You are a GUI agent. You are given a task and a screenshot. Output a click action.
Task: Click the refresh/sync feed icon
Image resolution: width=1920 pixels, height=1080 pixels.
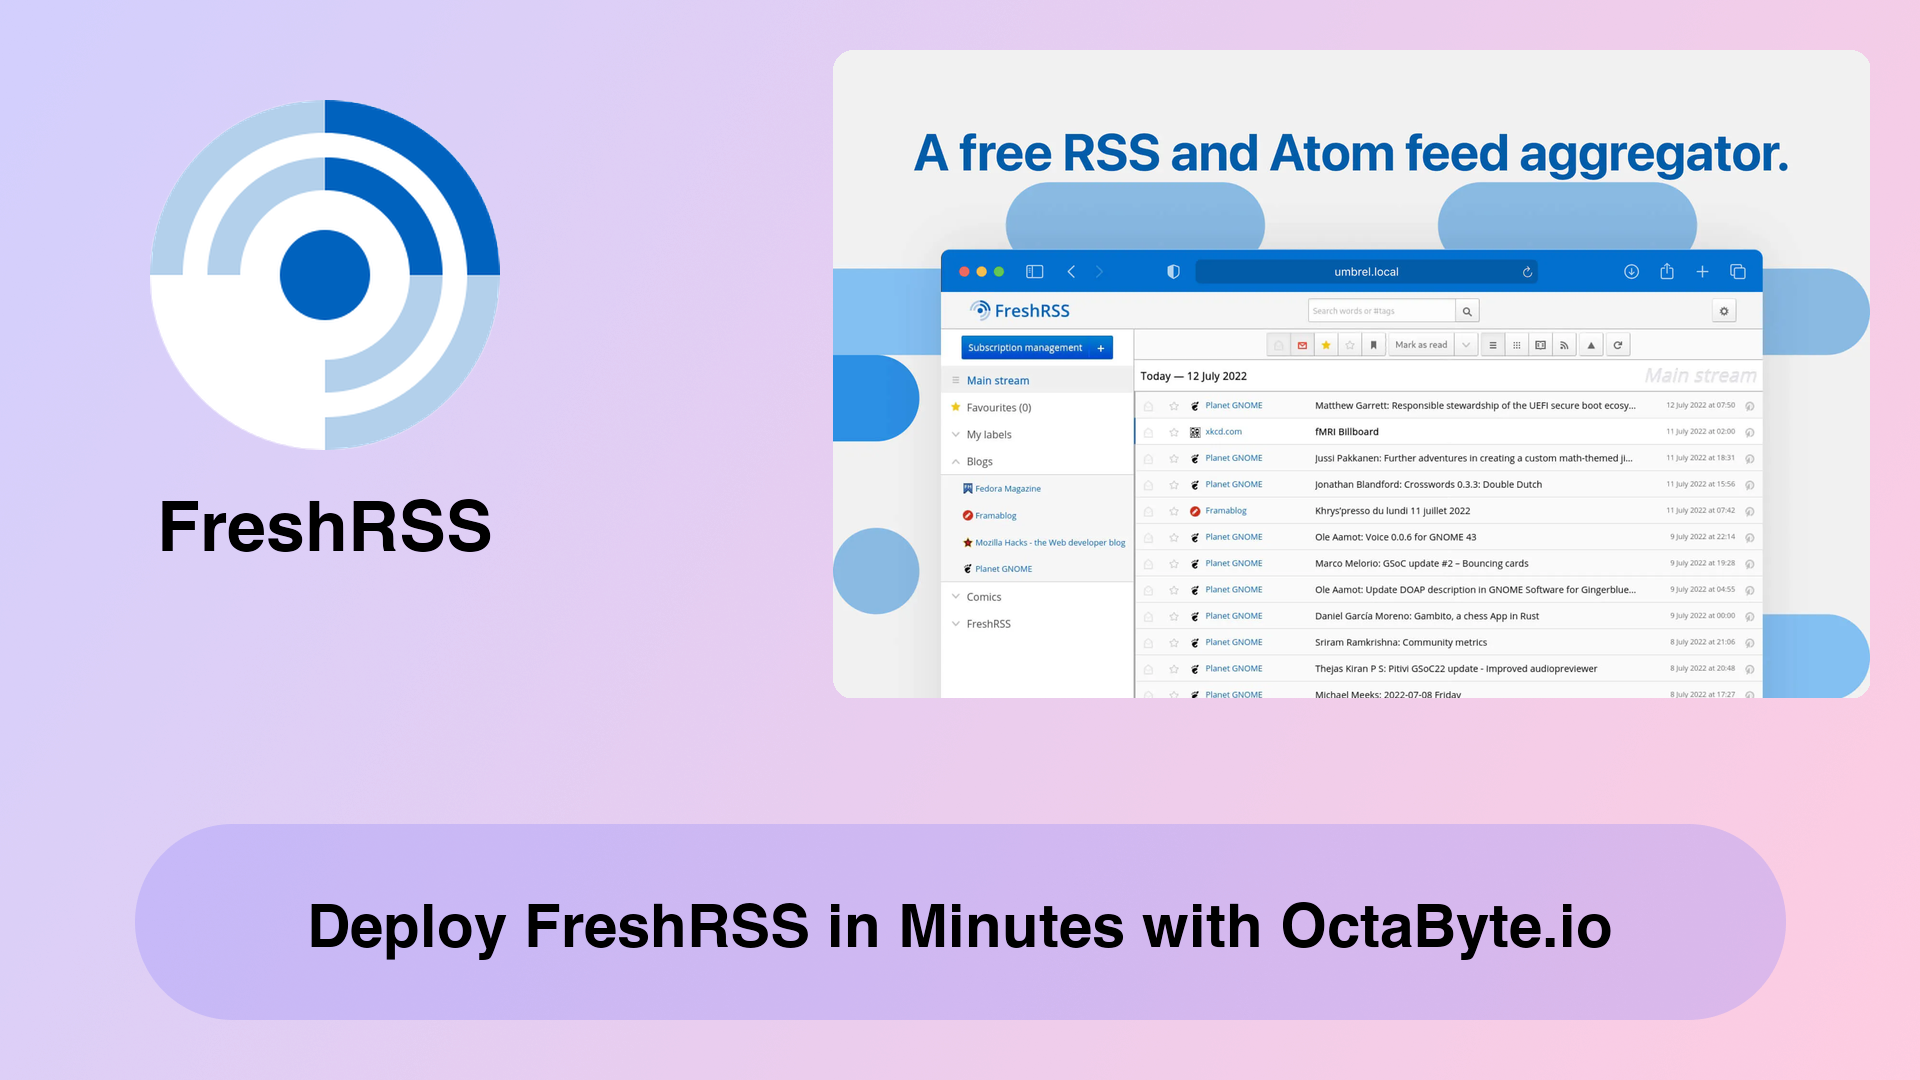(1617, 344)
